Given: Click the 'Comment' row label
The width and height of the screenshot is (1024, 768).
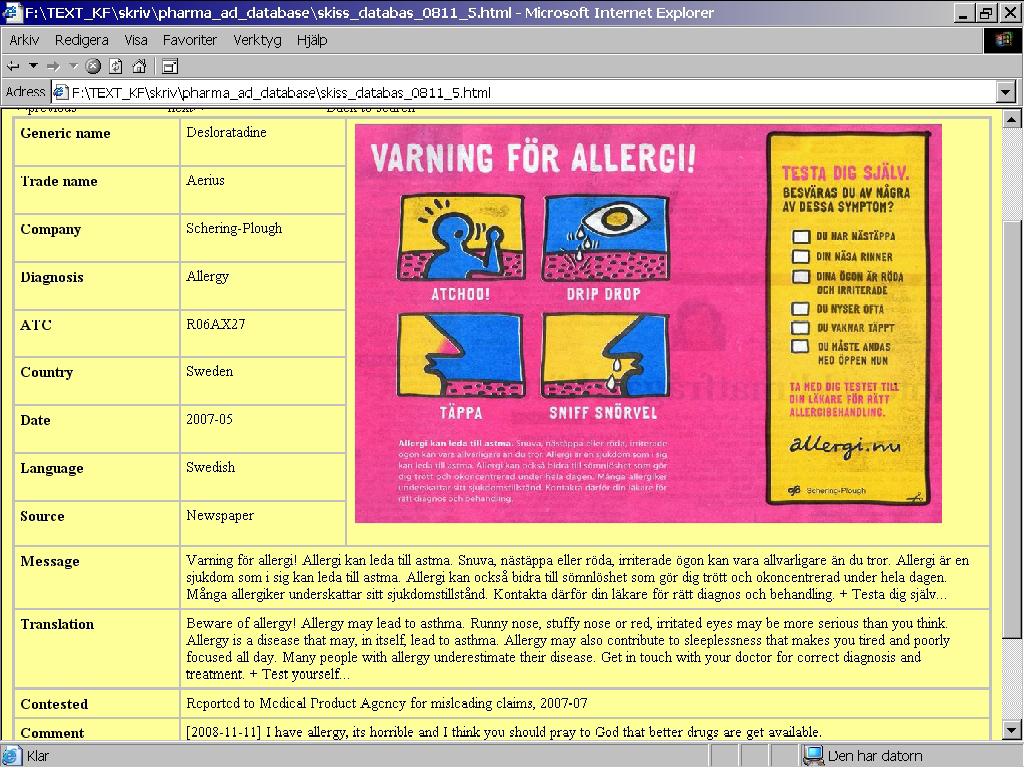Looking at the screenshot, I should tap(52, 733).
